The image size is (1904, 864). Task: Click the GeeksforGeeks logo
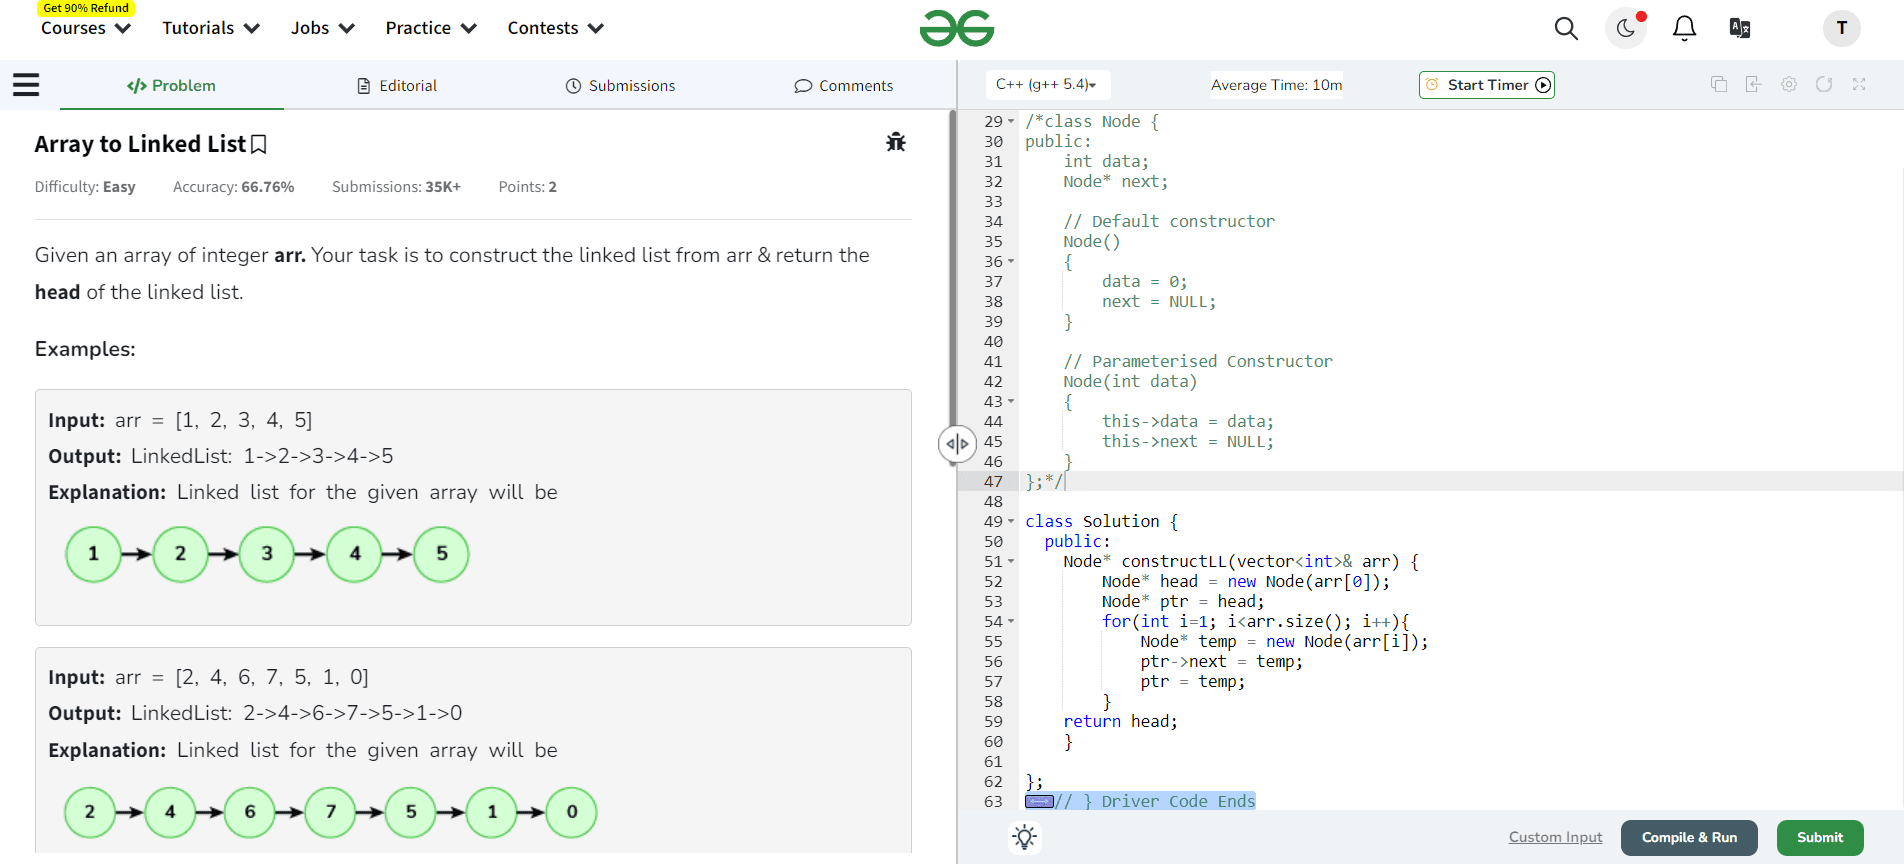pos(956,28)
